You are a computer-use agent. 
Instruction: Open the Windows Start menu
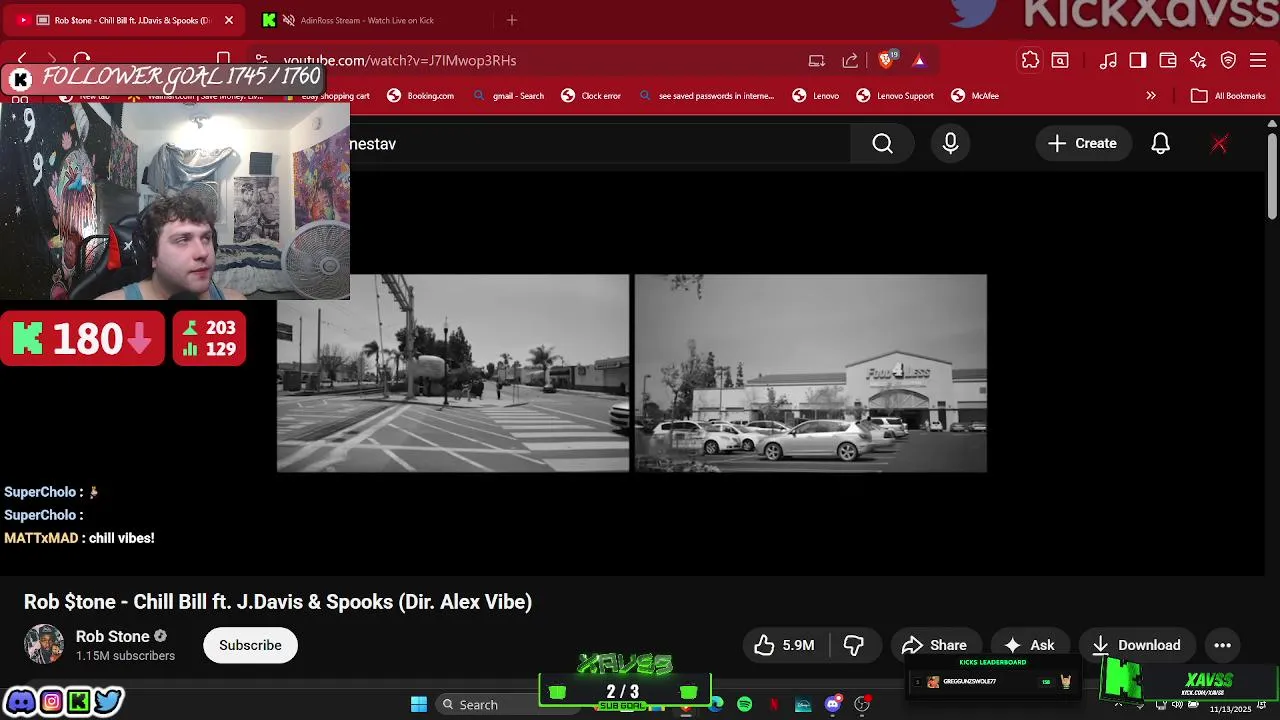pyautogui.click(x=419, y=705)
